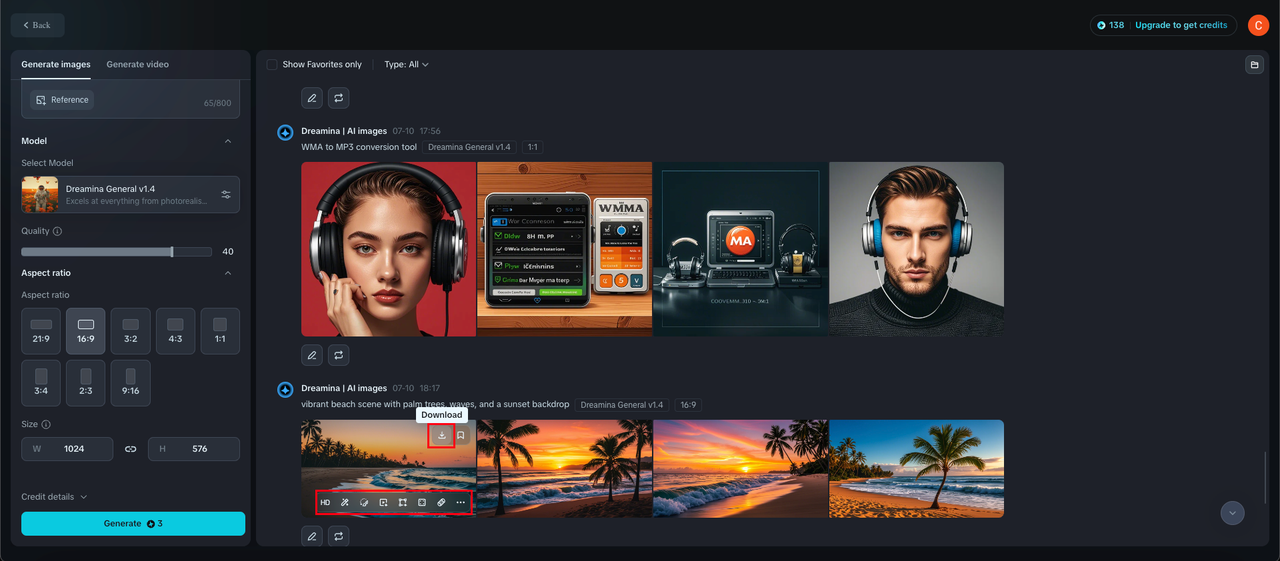Click the Size info icon
This screenshot has height=561, width=1280.
pyautogui.click(x=46, y=425)
